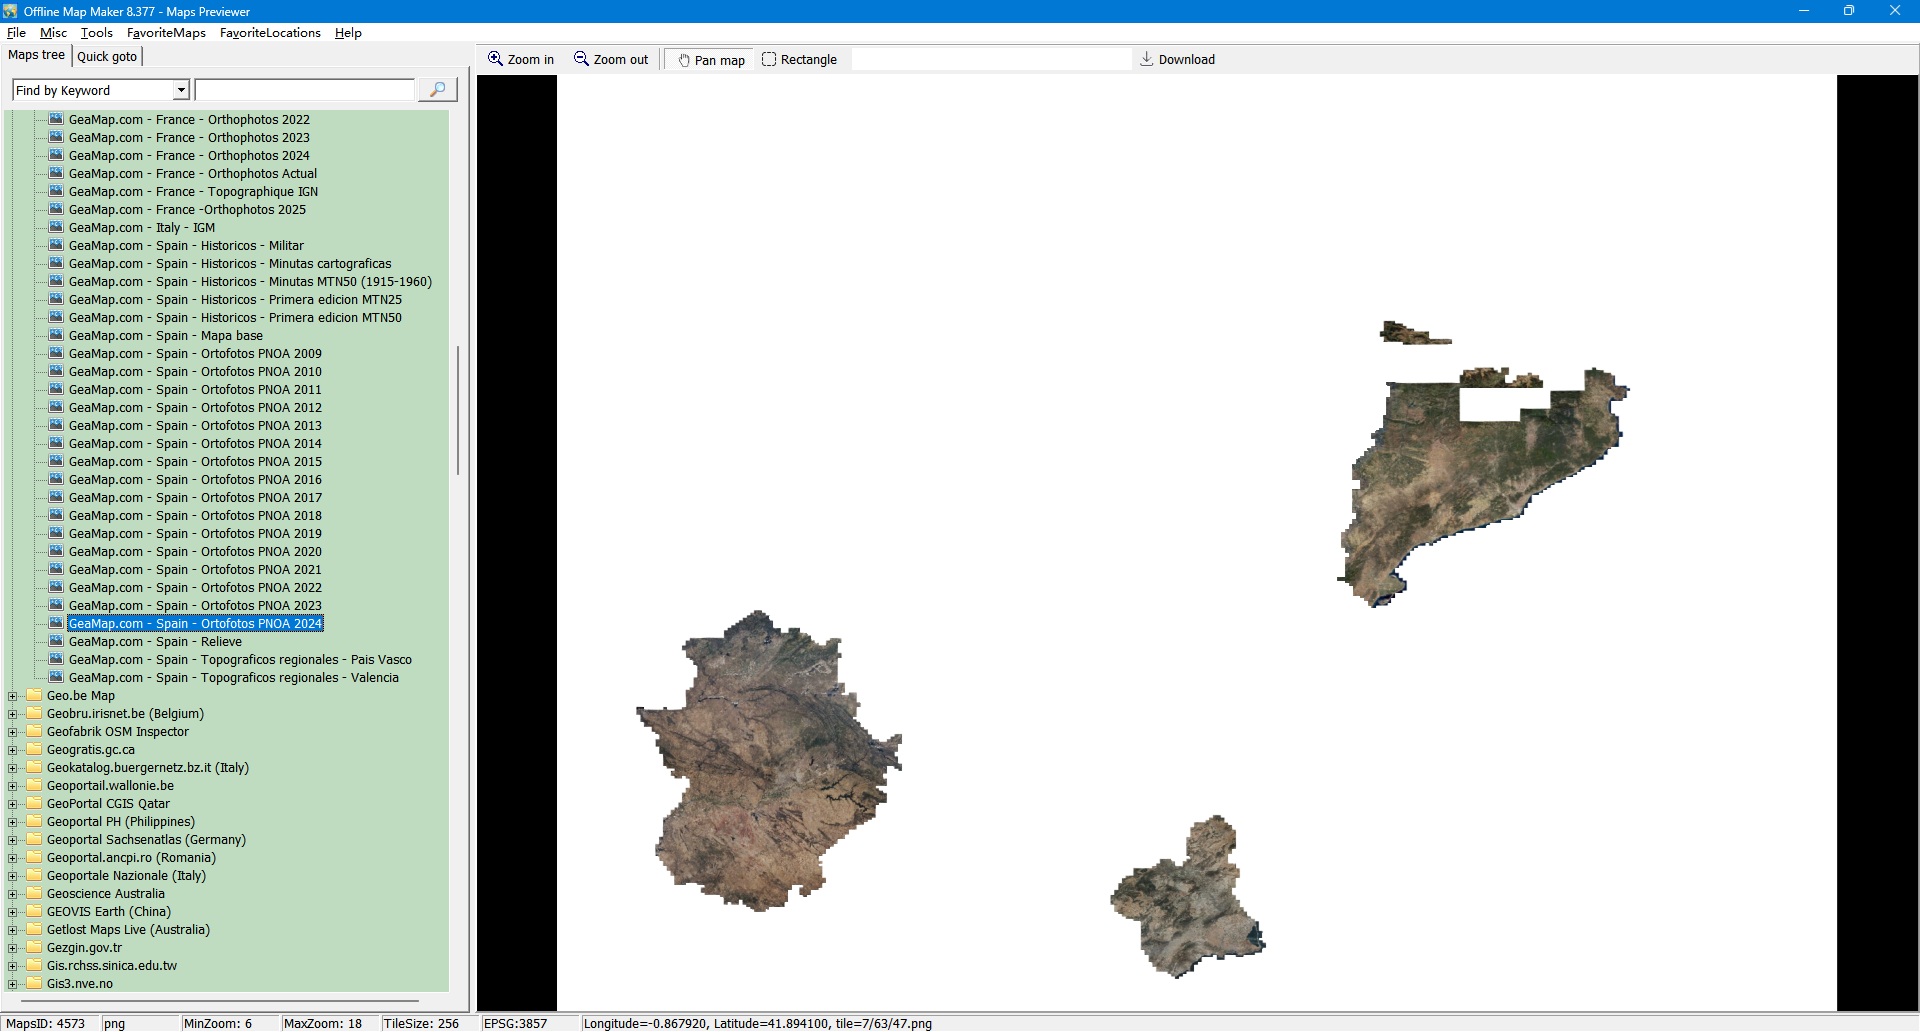Click the Download button
Viewport: 1920px width, 1032px height.
[x=1177, y=60]
